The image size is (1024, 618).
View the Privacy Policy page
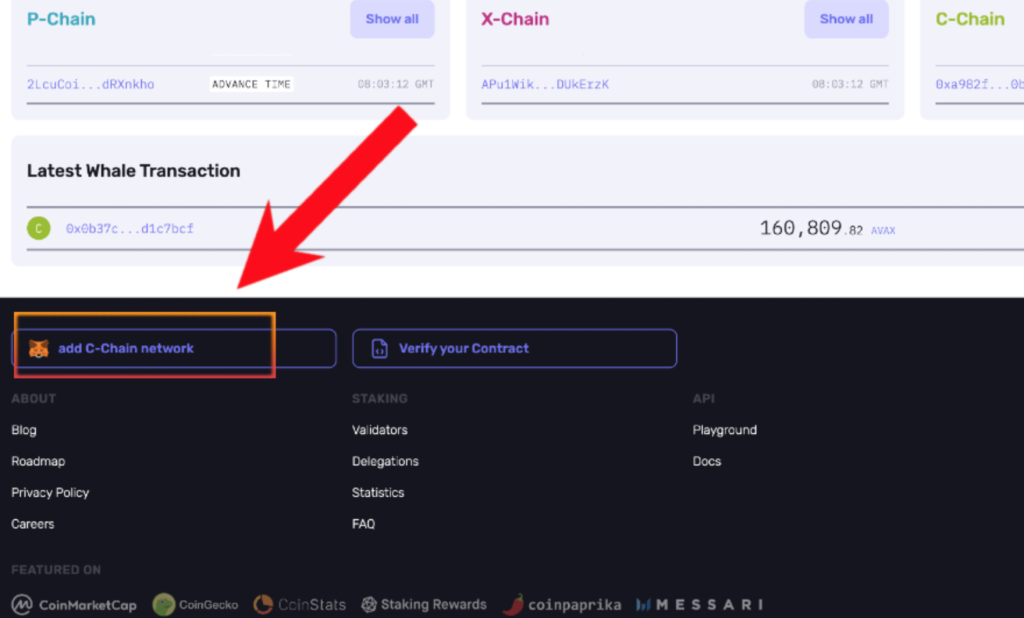50,493
